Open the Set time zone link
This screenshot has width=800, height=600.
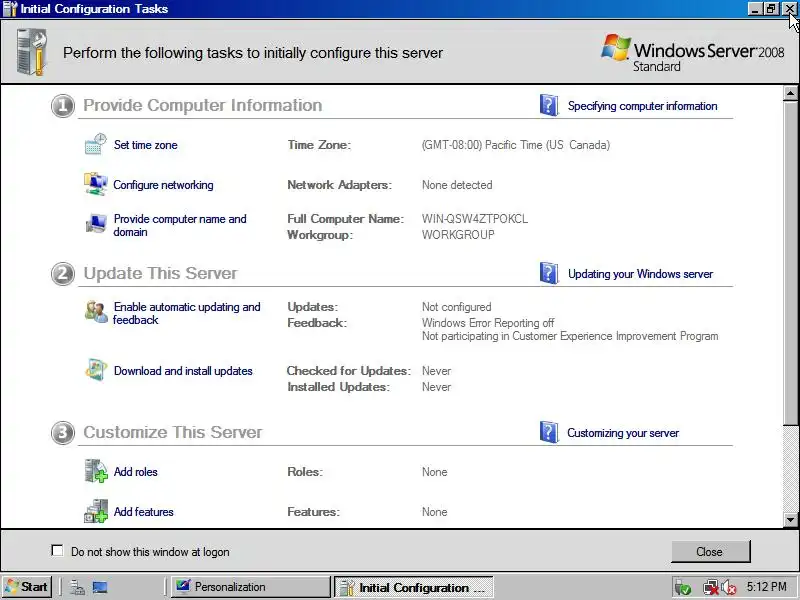145,145
